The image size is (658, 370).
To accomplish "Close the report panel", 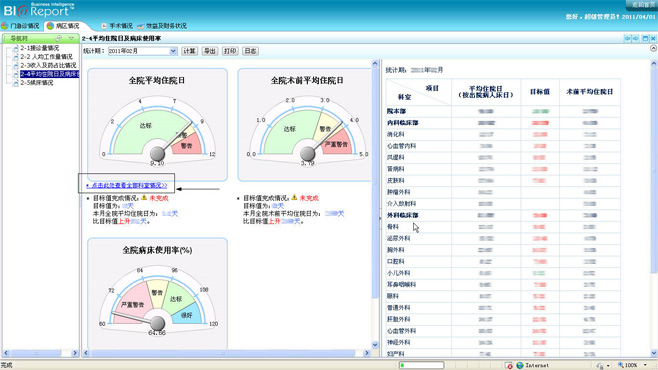I will click(653, 38).
